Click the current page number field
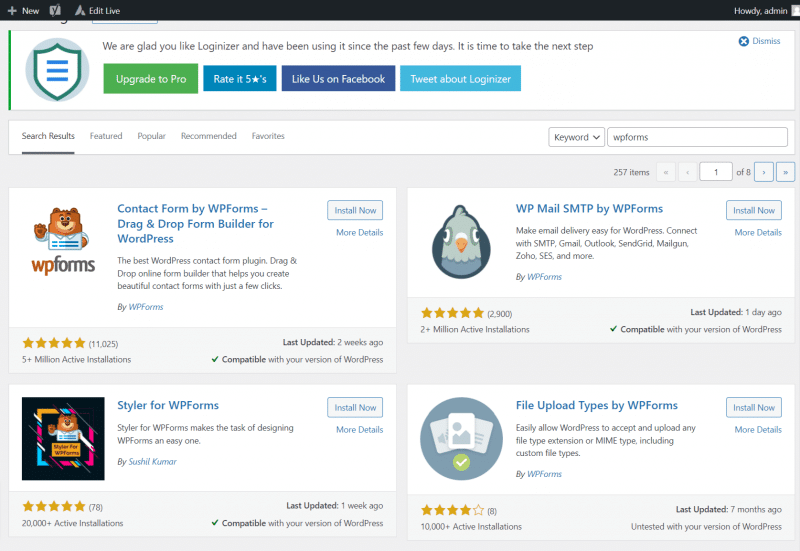This screenshot has height=551, width=800. point(716,172)
